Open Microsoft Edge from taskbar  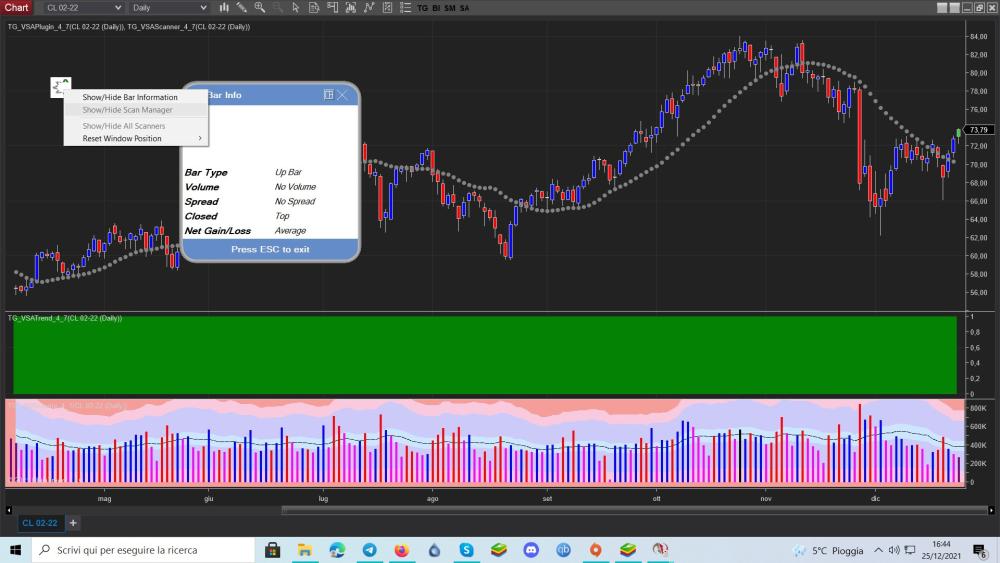tap(337, 550)
